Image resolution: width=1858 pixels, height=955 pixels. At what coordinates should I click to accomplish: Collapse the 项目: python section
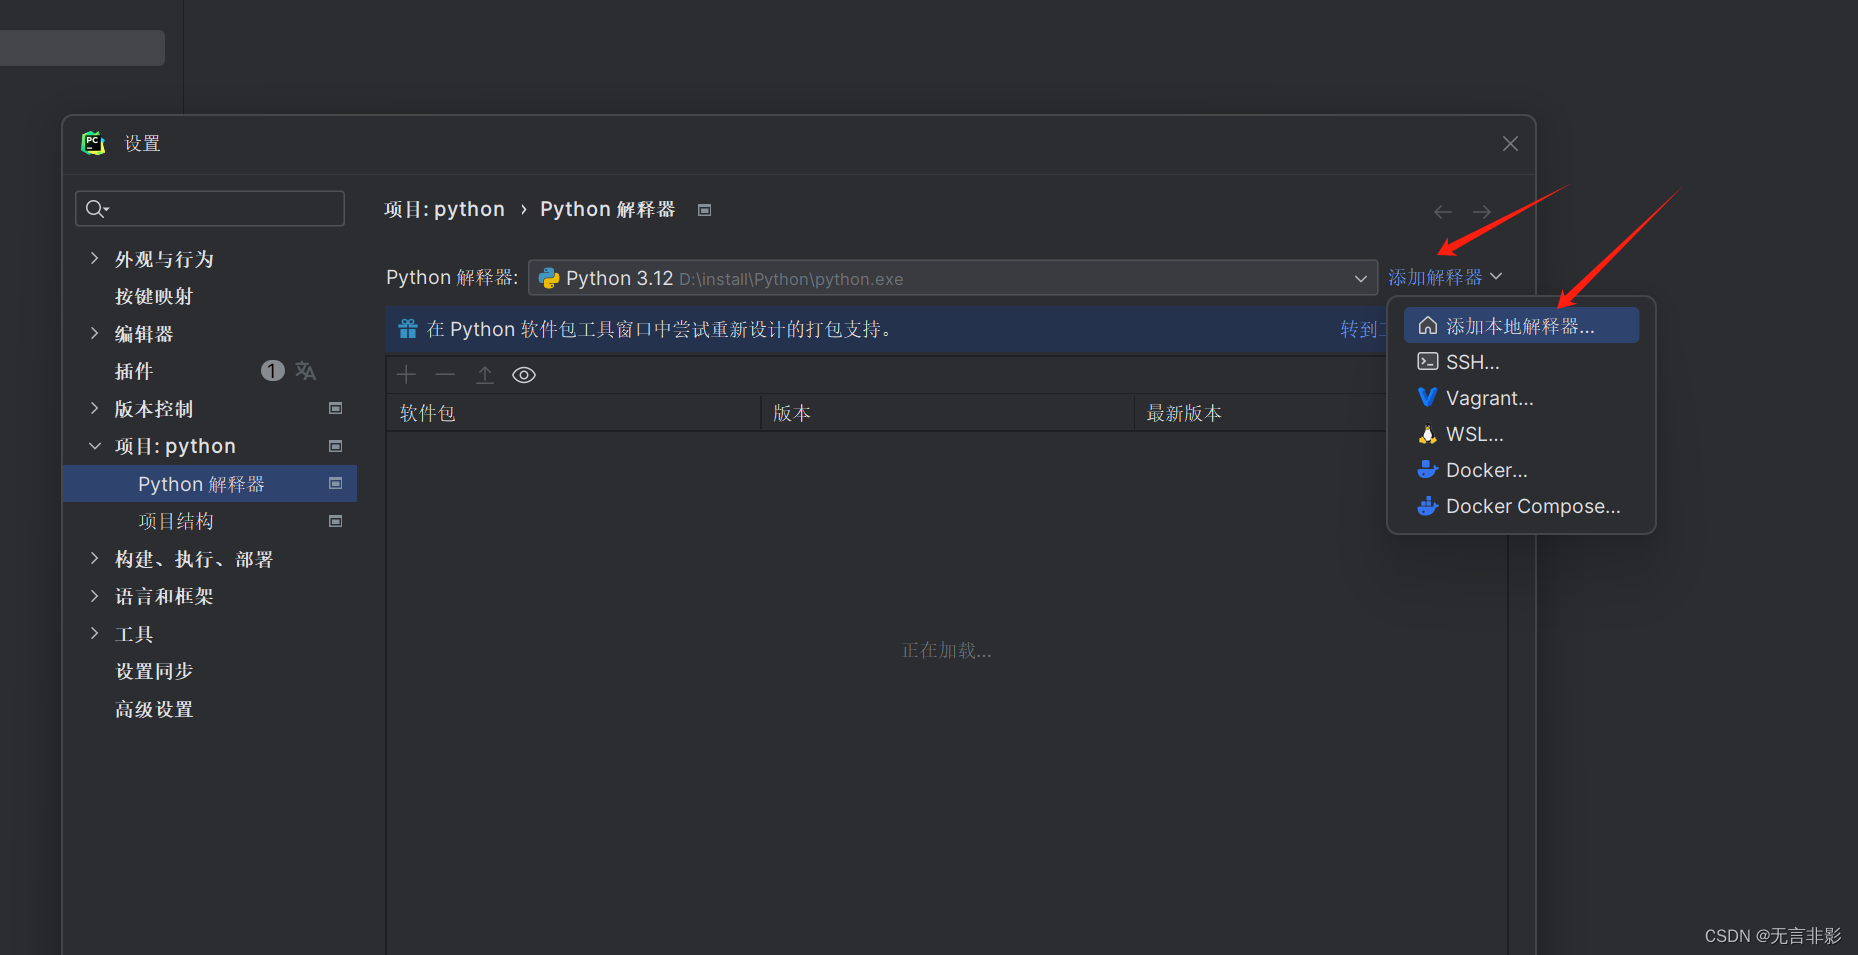[x=94, y=446]
